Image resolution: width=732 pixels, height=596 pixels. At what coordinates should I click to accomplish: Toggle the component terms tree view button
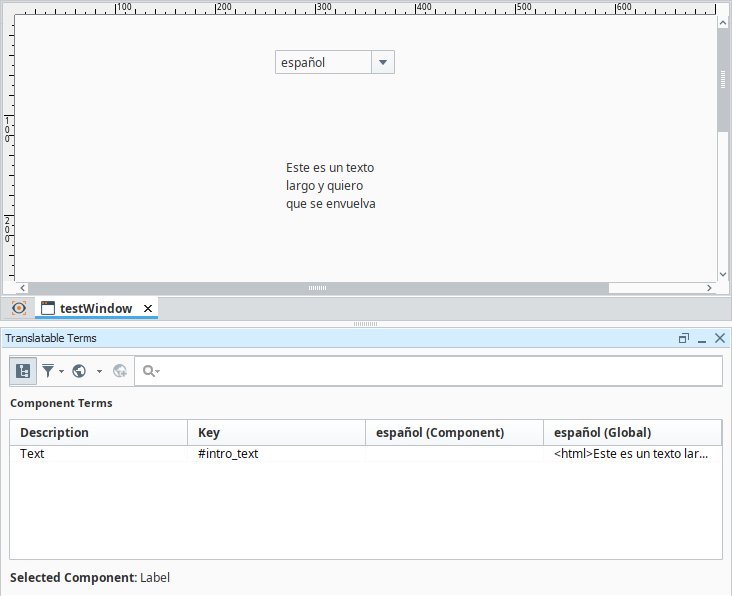pyautogui.click(x=23, y=371)
